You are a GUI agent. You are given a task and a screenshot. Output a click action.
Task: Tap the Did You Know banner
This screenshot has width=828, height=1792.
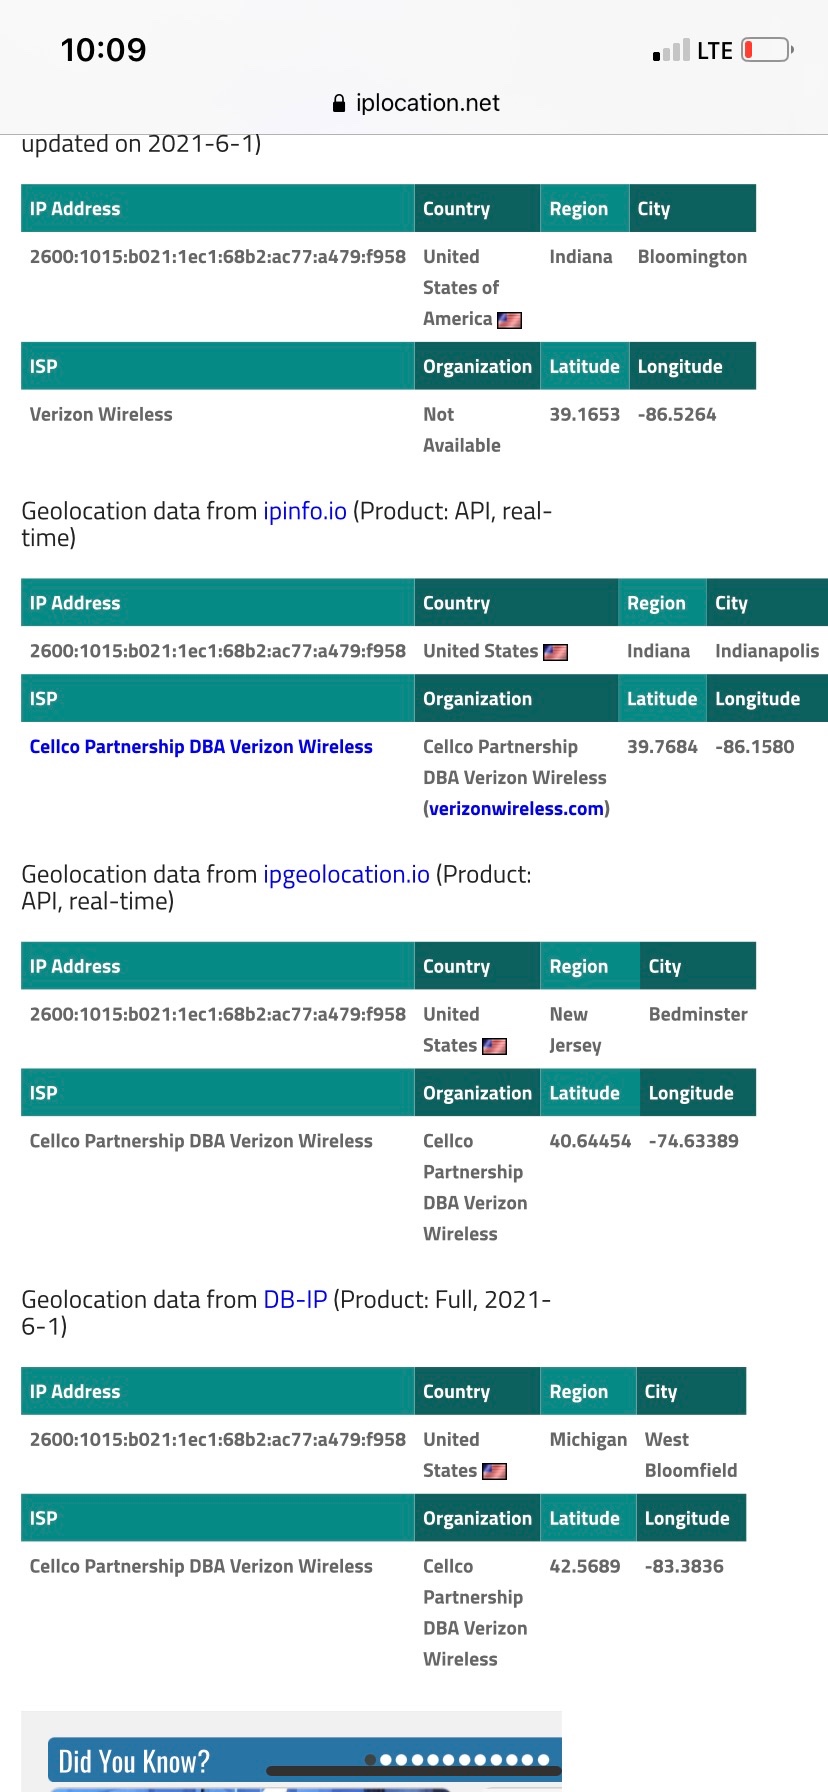tap(305, 1760)
